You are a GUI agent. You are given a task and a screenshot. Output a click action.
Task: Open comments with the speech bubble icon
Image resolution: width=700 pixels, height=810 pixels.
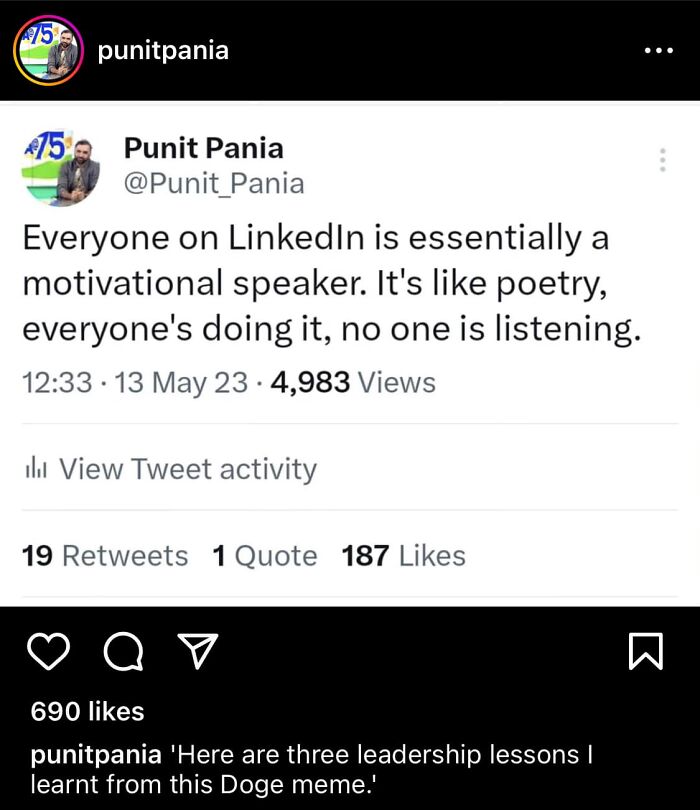click(123, 651)
